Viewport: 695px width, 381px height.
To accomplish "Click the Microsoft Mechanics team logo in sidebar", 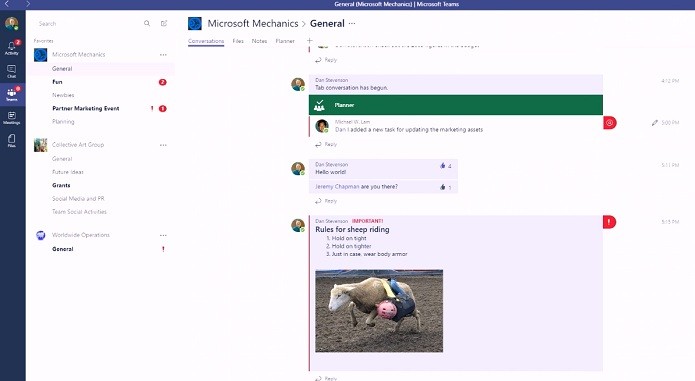I will pos(40,55).
